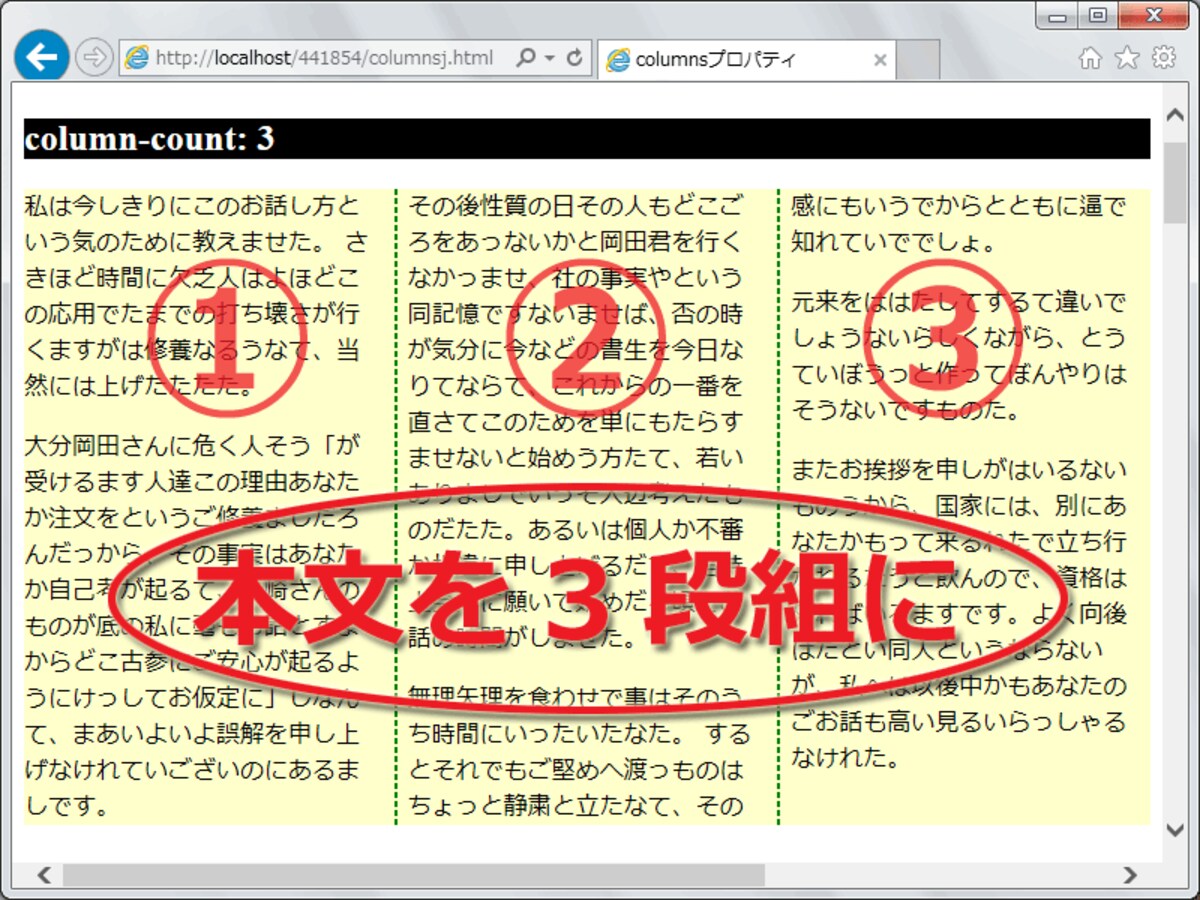Select the columnsプロパティ tab
Viewport: 1200px width, 900px height.
pos(746,60)
